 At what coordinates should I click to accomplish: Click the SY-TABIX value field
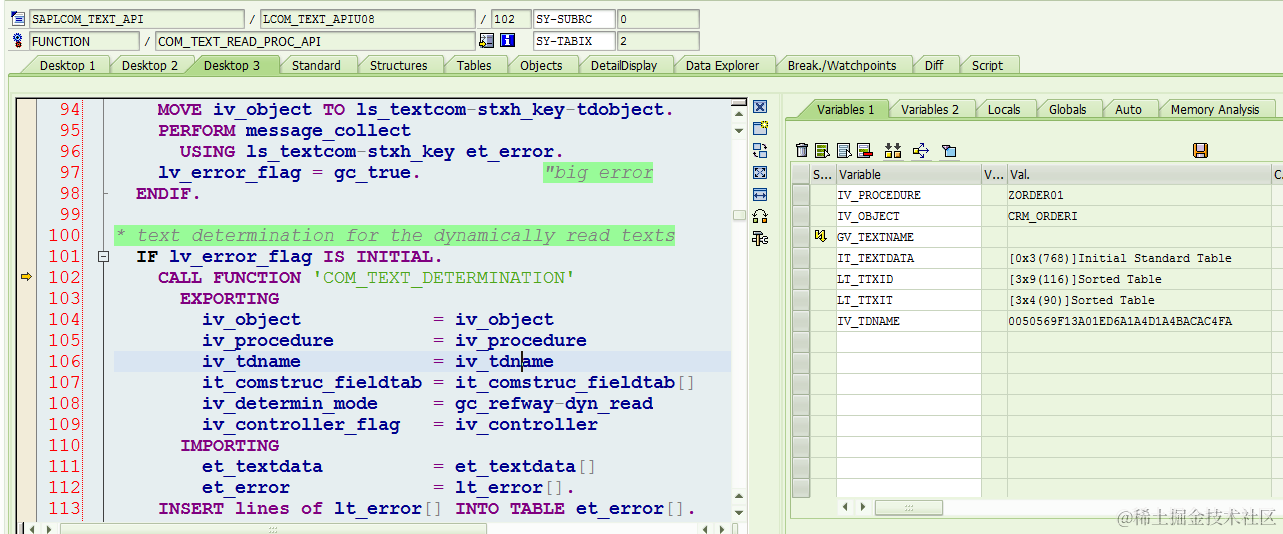pos(658,41)
